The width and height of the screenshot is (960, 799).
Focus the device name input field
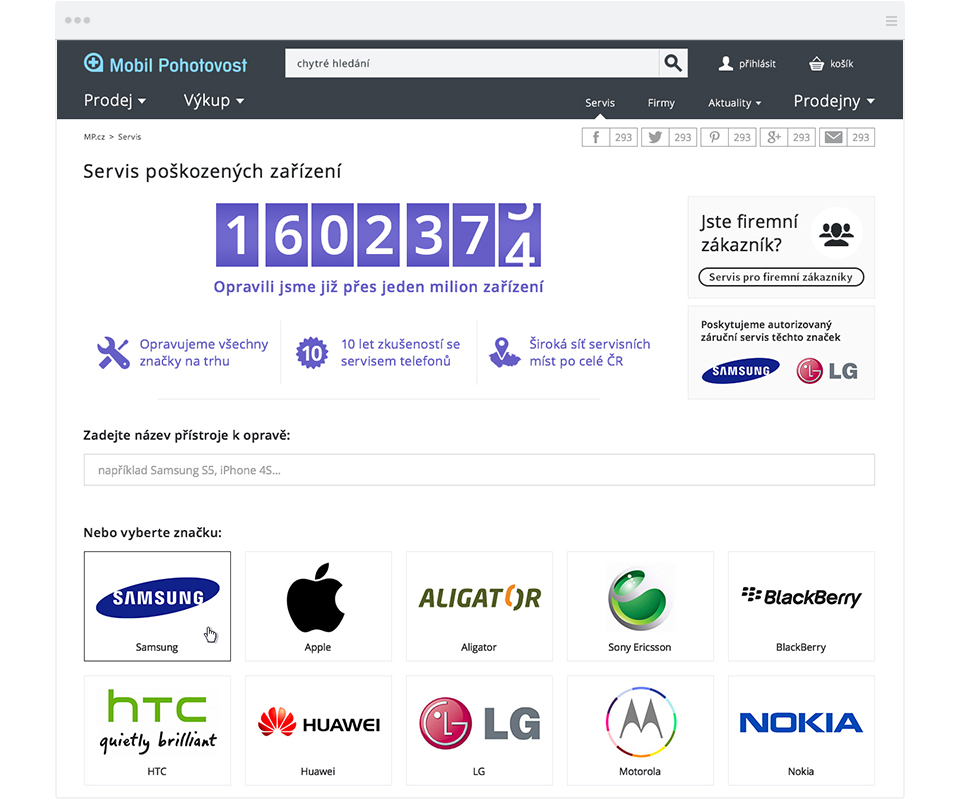(479, 470)
